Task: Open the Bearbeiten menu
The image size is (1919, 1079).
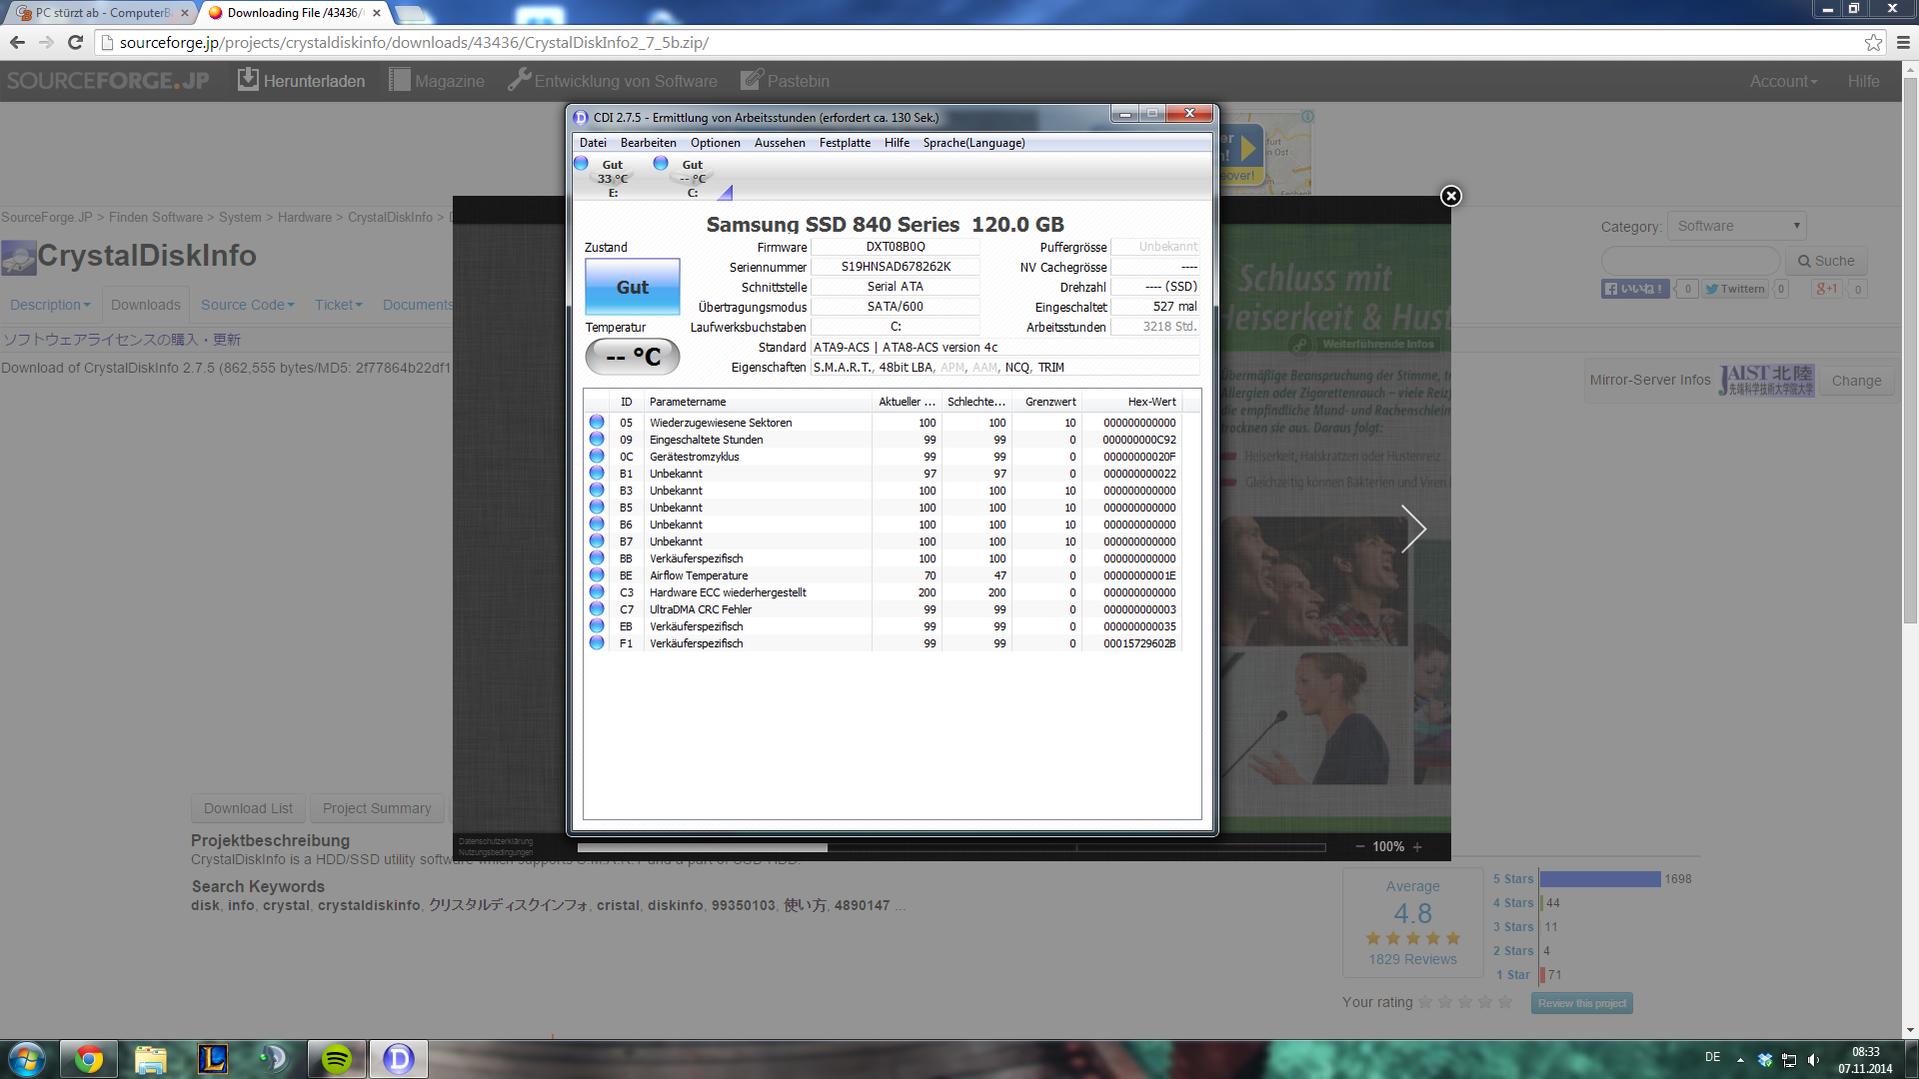Action: coord(648,143)
